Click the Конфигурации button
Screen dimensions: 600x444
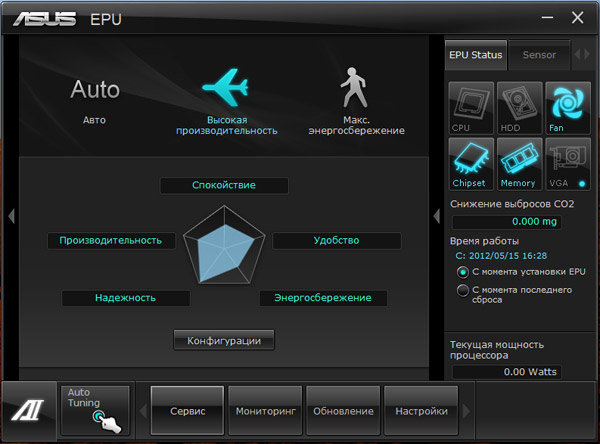pyautogui.click(x=224, y=340)
